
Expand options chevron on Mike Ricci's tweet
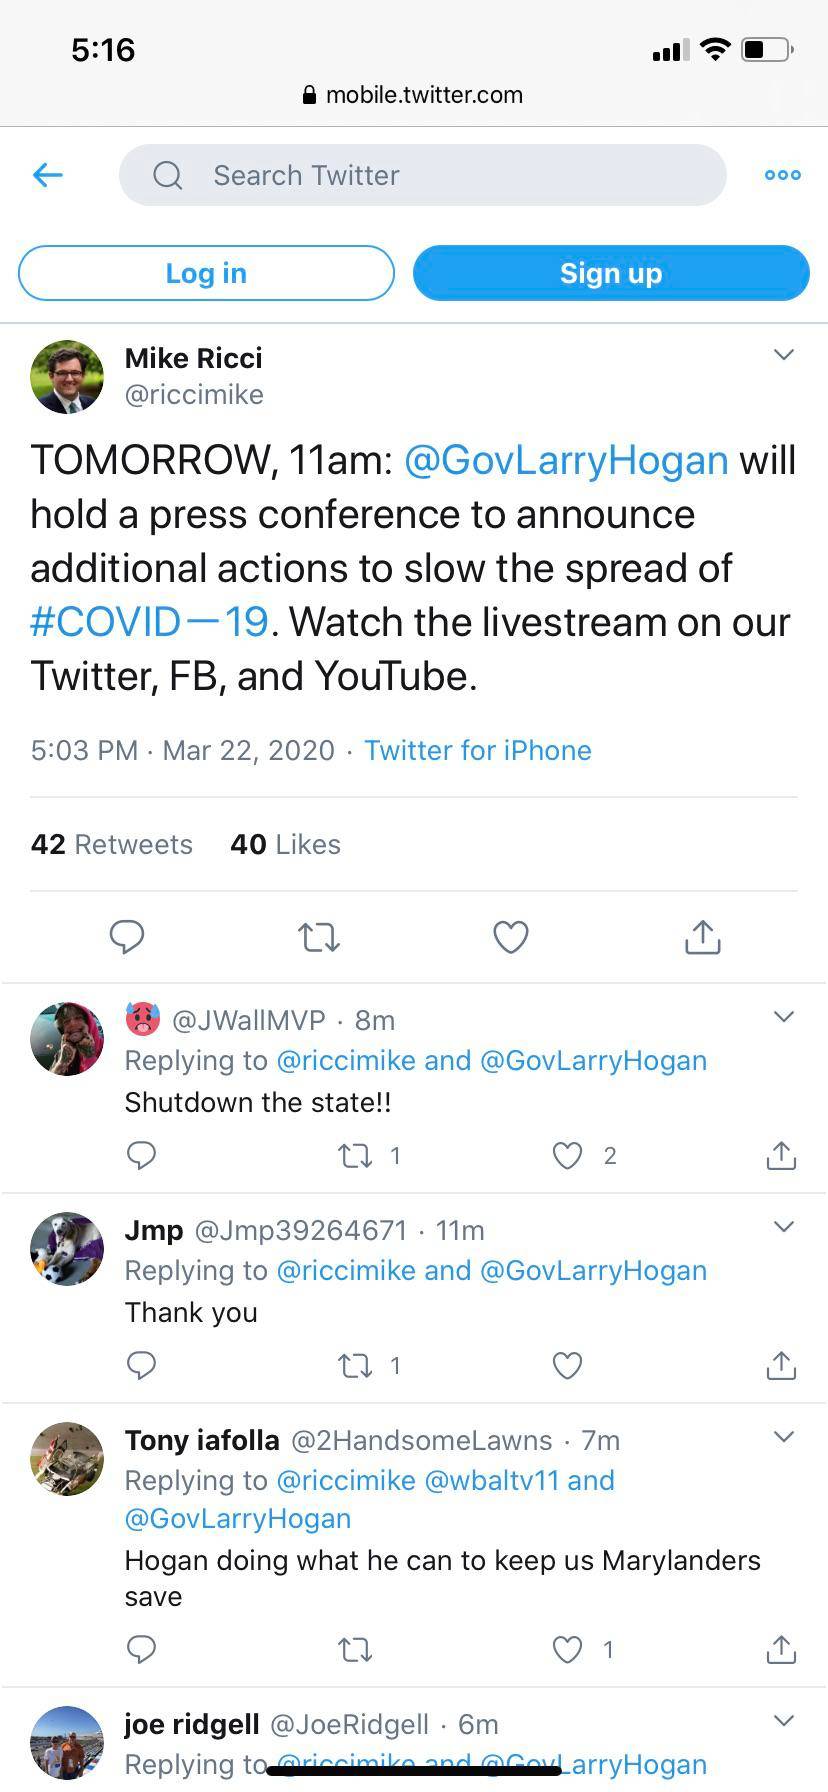pos(784,355)
